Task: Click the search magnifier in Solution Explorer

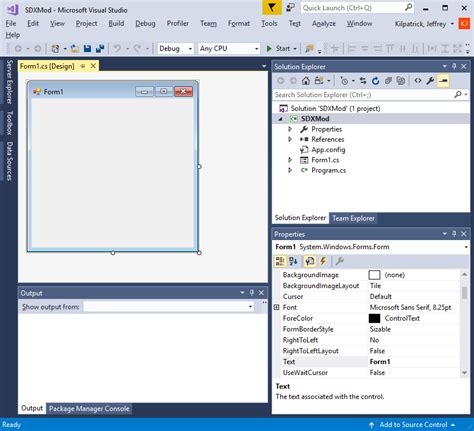Action: 458,95
